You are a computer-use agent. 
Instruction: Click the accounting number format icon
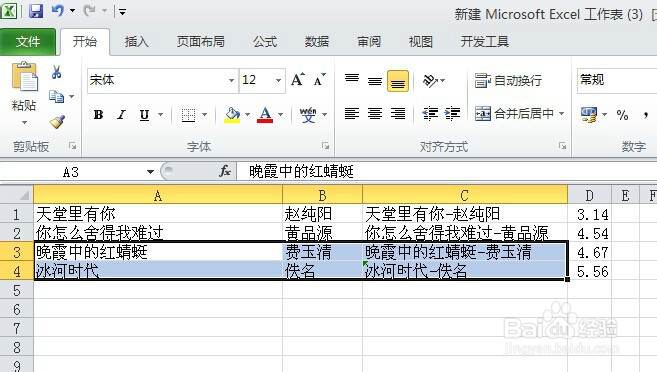coord(589,114)
